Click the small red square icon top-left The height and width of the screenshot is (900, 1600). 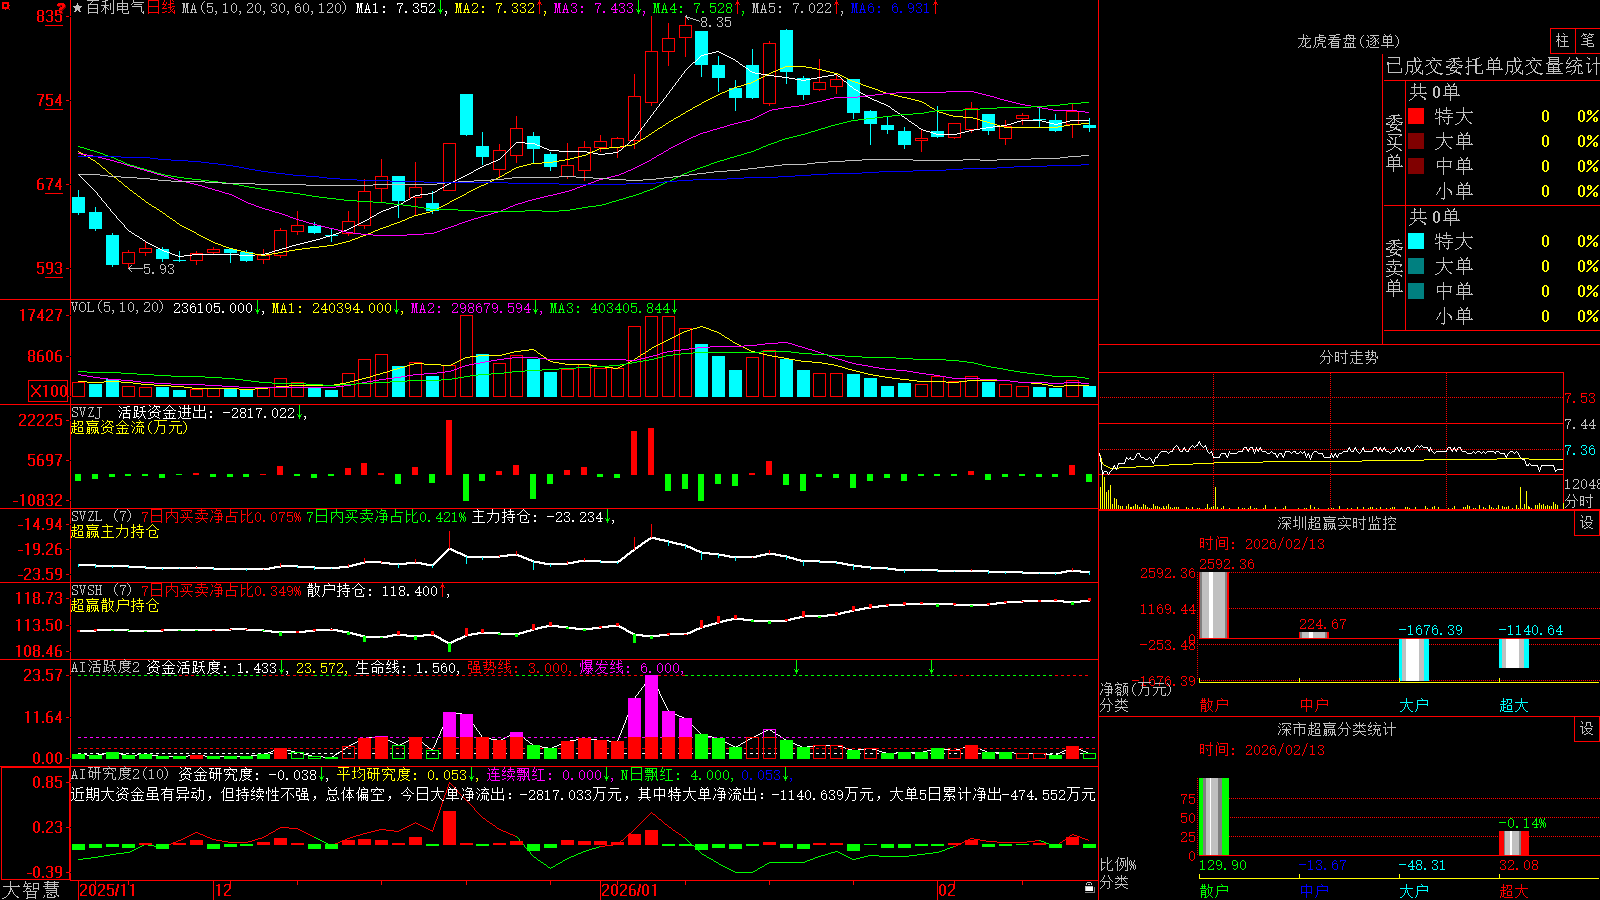click(x=8, y=8)
